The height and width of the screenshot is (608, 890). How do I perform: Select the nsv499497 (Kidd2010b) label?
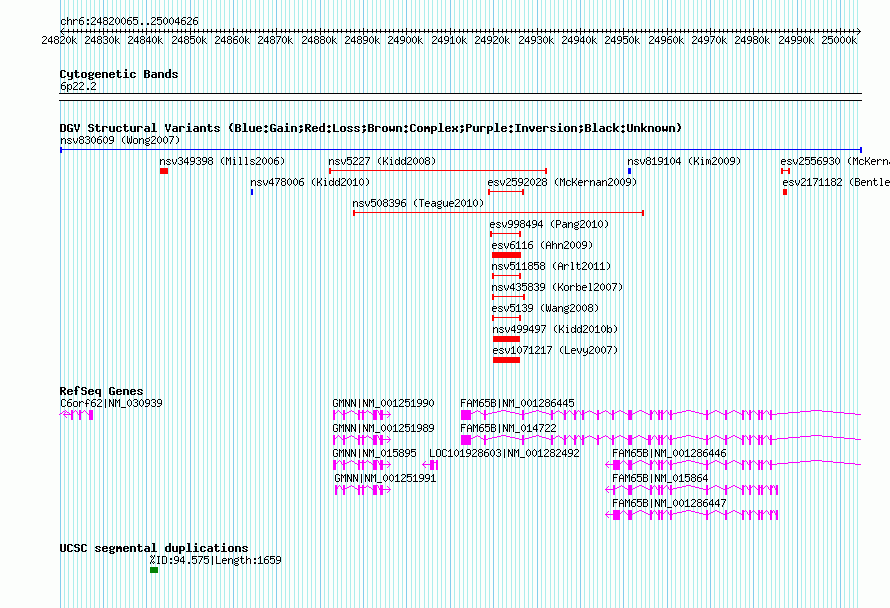click(x=555, y=329)
